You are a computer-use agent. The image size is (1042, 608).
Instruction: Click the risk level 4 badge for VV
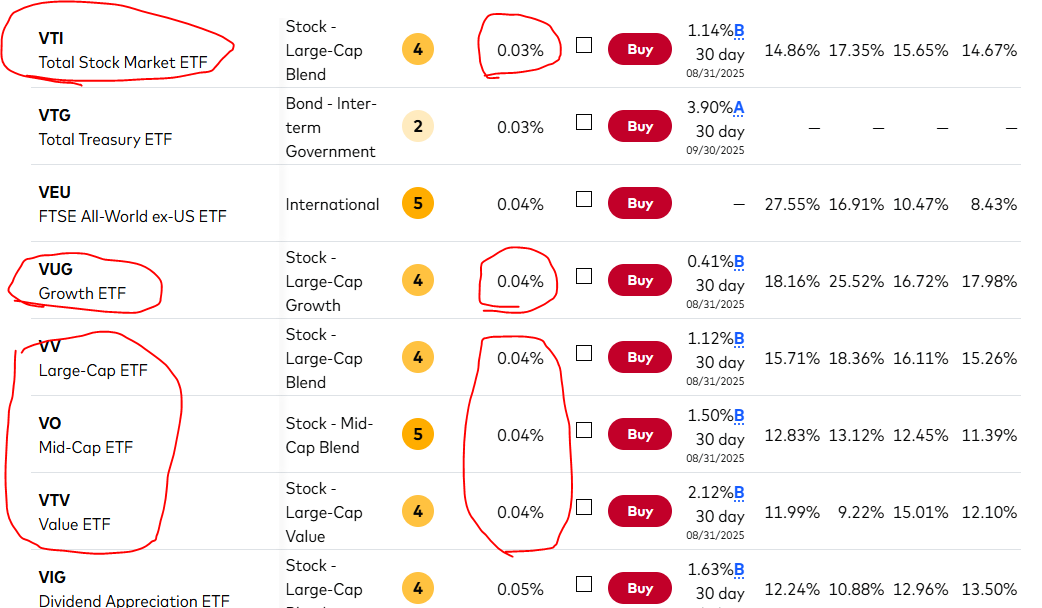[x=418, y=358]
